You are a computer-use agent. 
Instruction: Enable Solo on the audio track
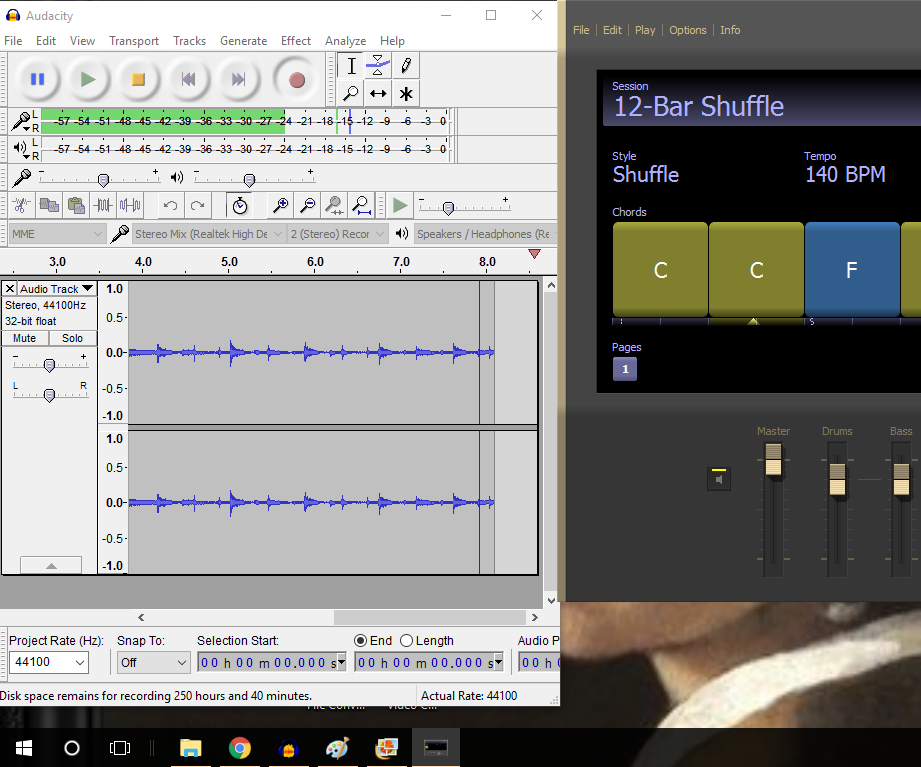pos(72,338)
